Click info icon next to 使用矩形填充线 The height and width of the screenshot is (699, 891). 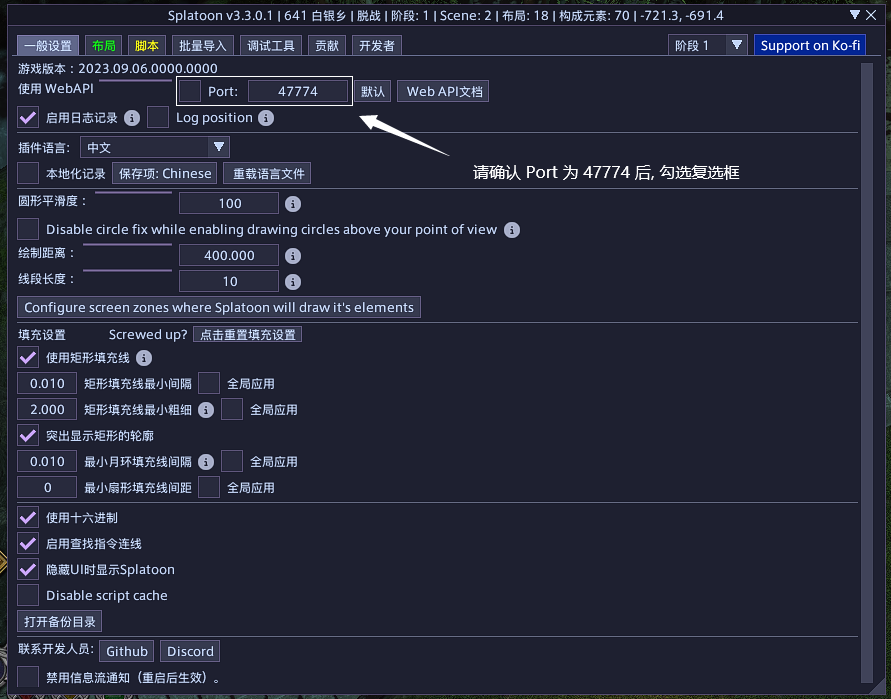[x=144, y=358]
